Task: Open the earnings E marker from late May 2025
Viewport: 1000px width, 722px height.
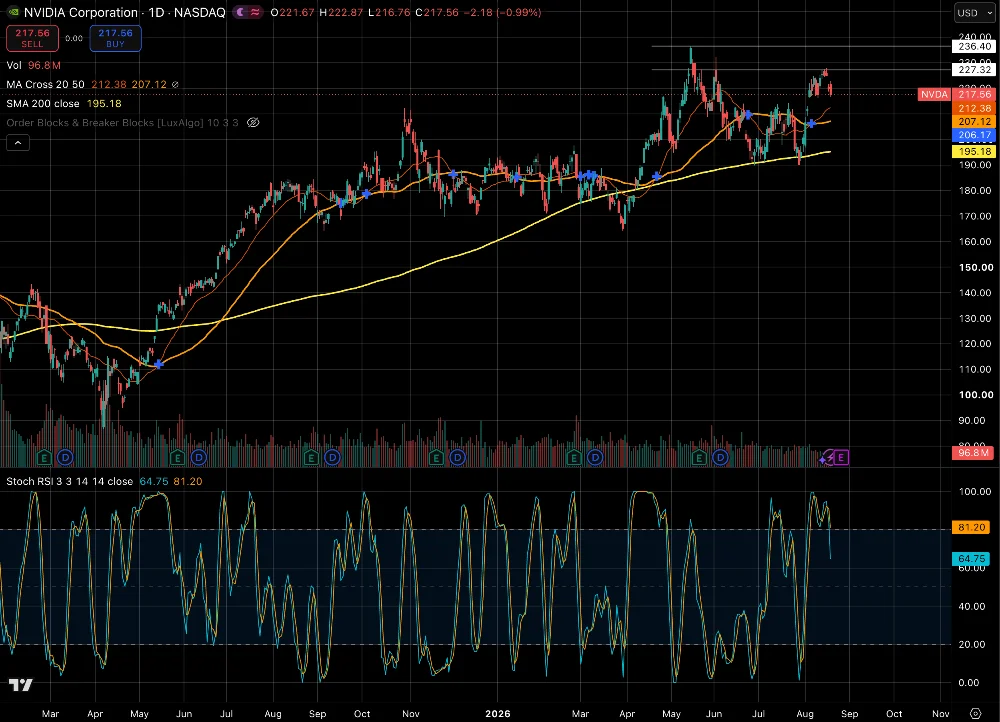Action: click(x=177, y=457)
